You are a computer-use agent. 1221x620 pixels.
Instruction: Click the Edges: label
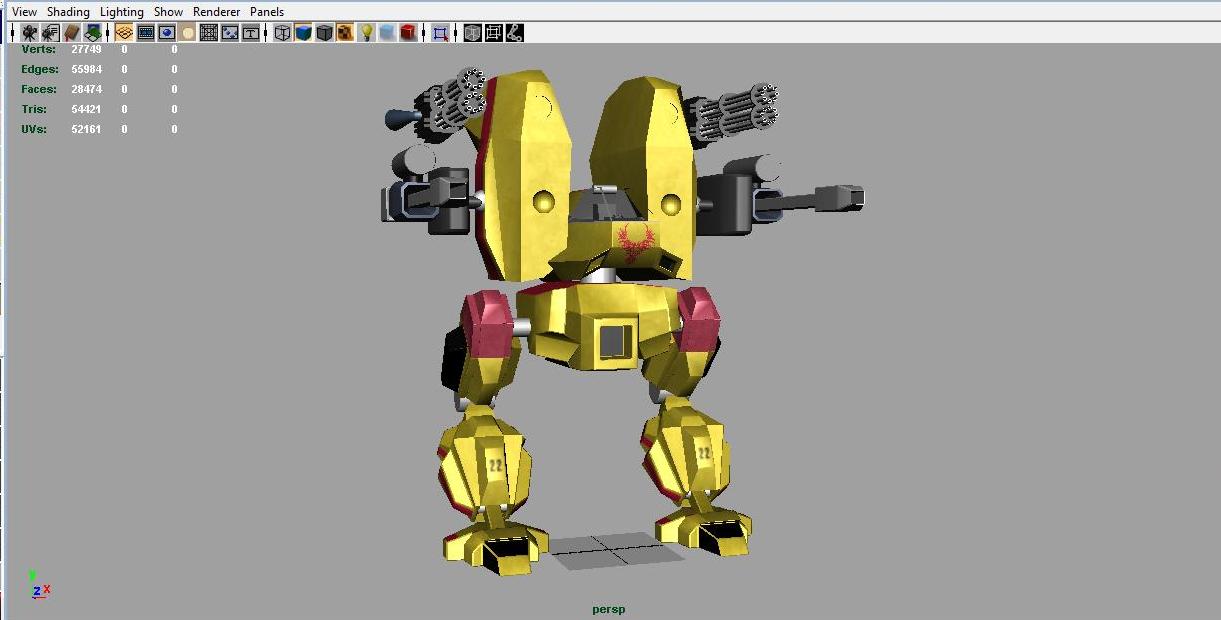click(x=39, y=69)
